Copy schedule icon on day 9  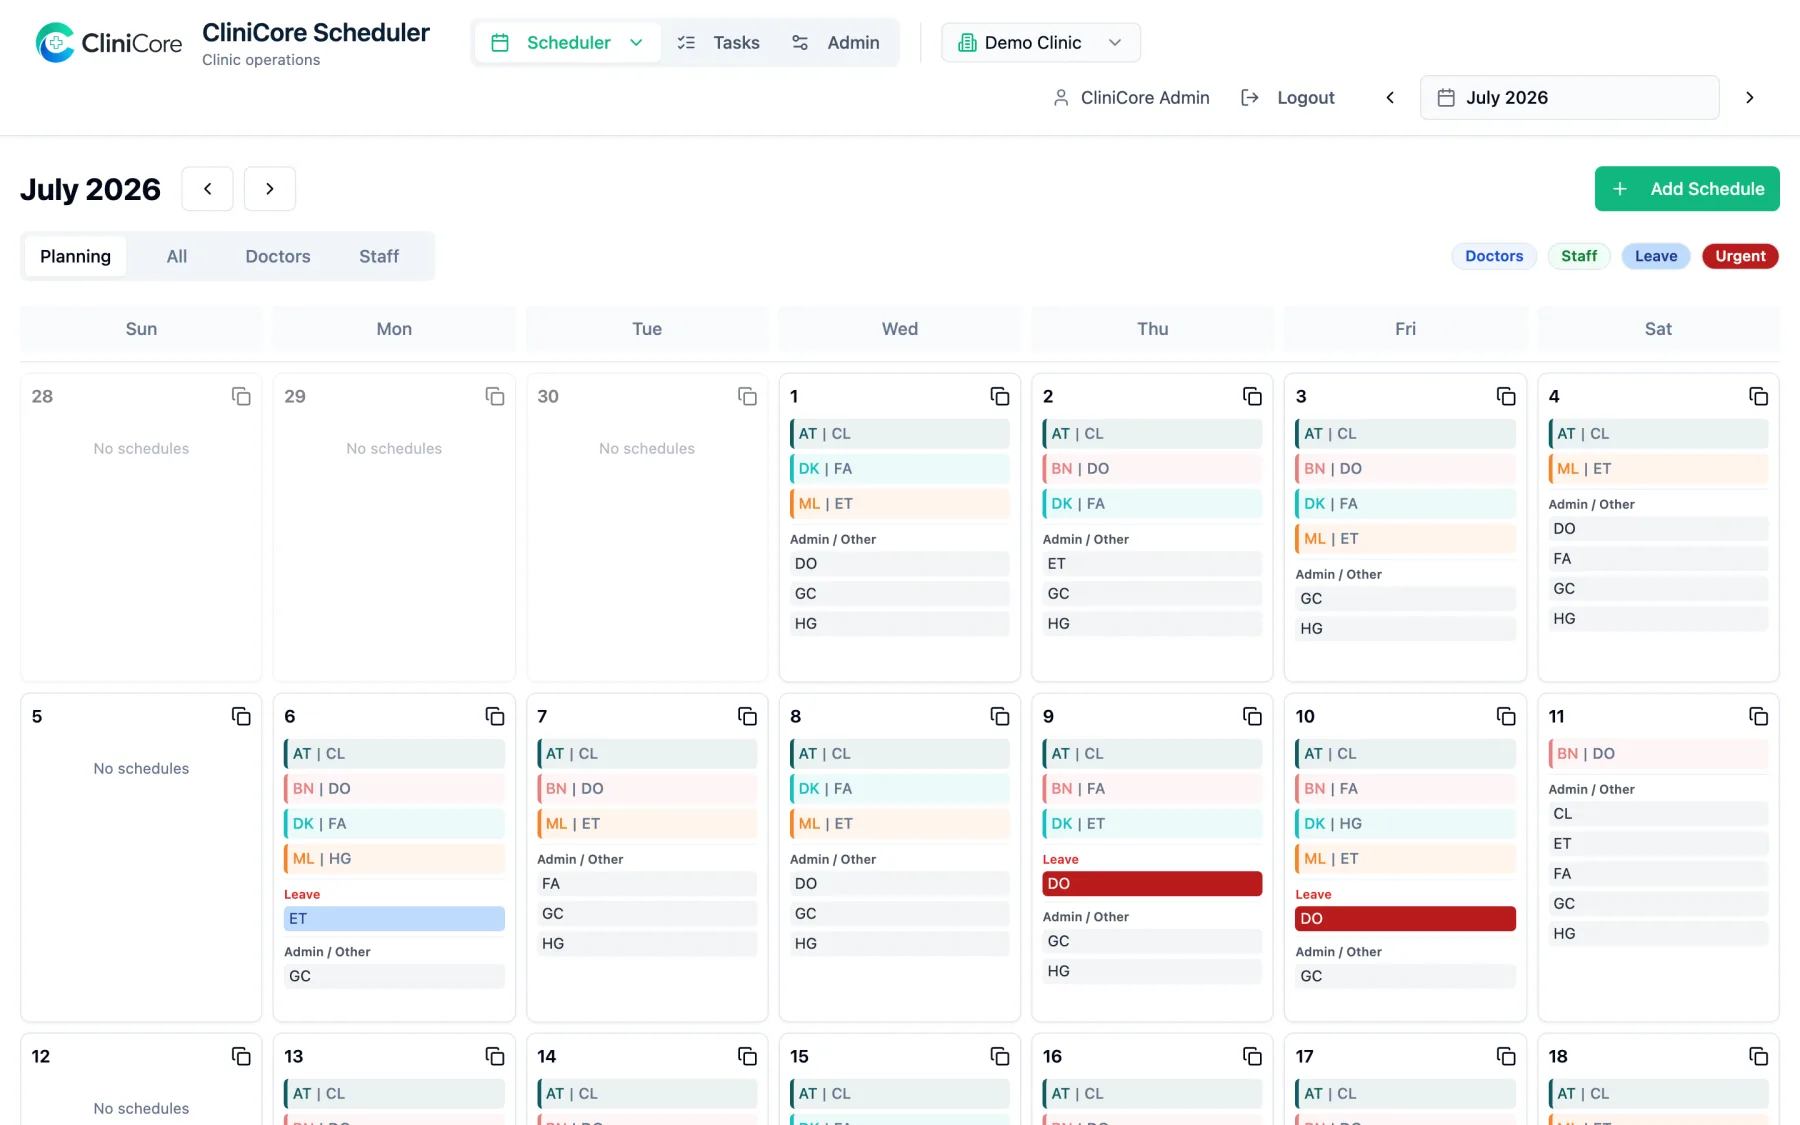[1252, 716]
